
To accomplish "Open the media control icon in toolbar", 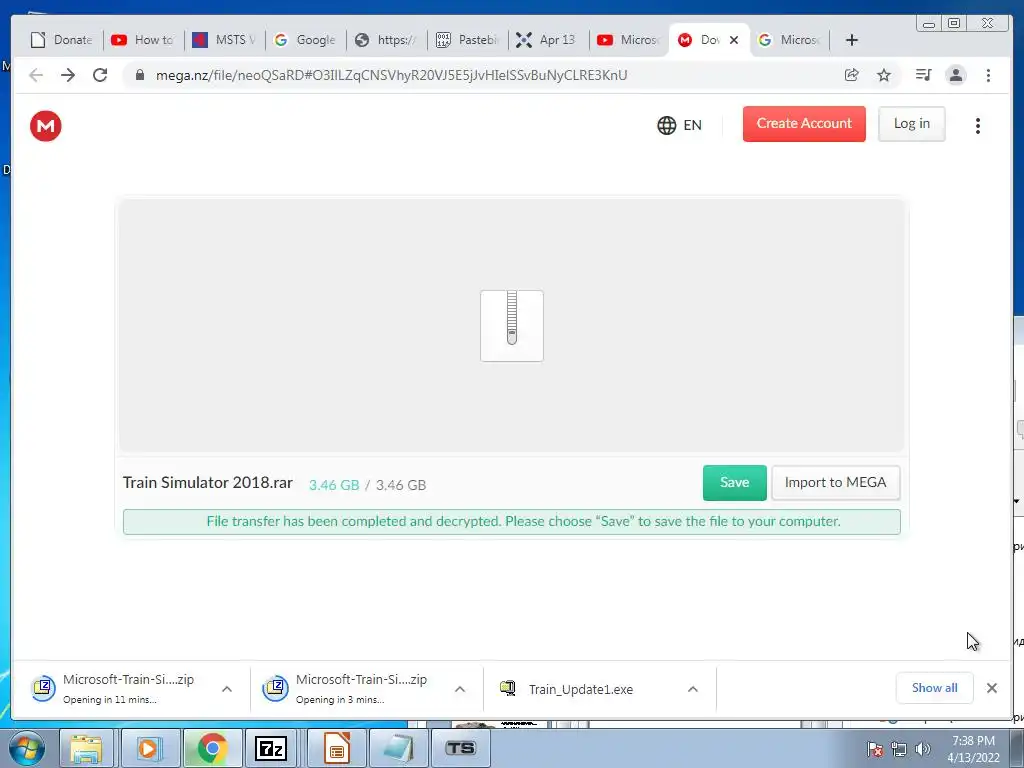I will pos(923,75).
